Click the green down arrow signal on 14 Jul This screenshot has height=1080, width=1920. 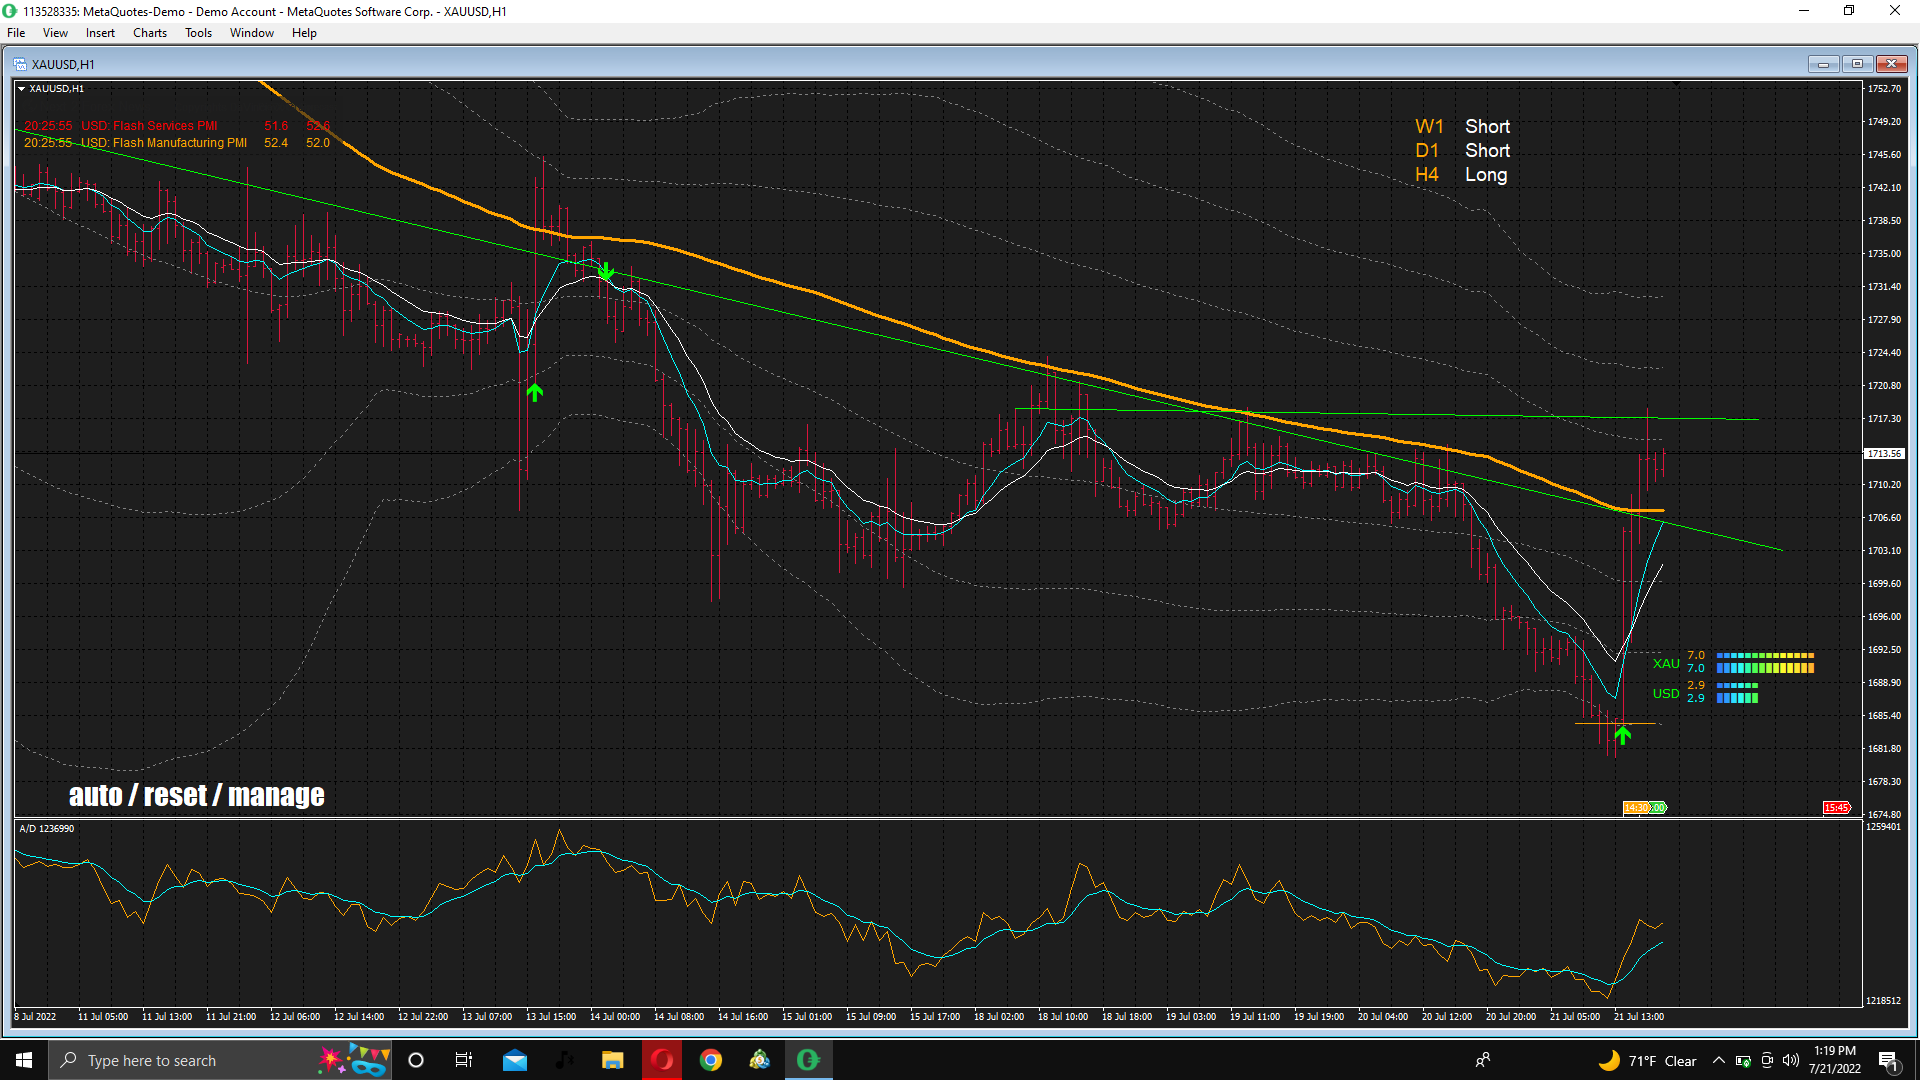click(606, 271)
